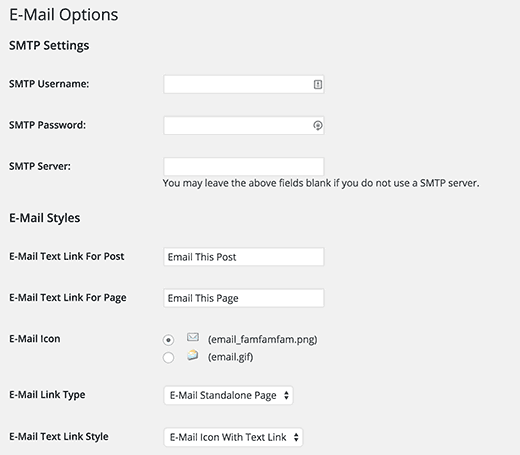Select the email_famfamfam.png radio button
This screenshot has height=455, width=520.
click(x=168, y=340)
